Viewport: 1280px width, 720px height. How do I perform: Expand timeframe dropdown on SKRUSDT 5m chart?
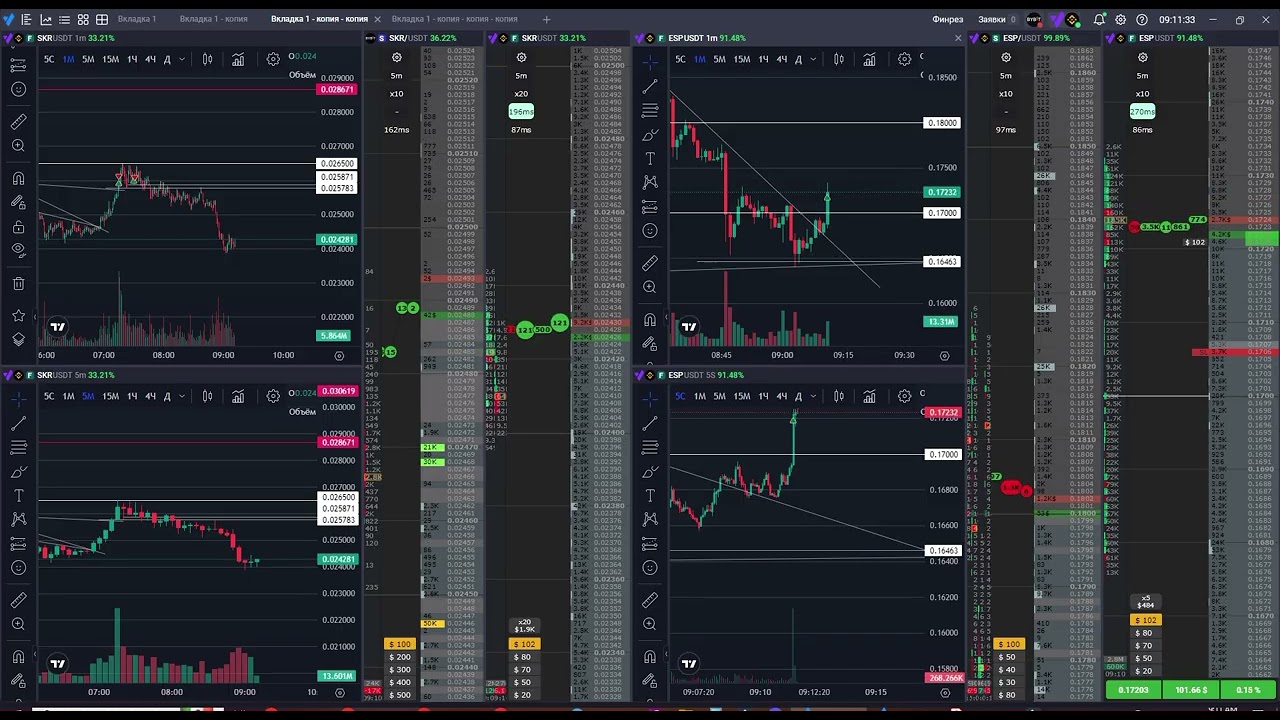[x=181, y=396]
